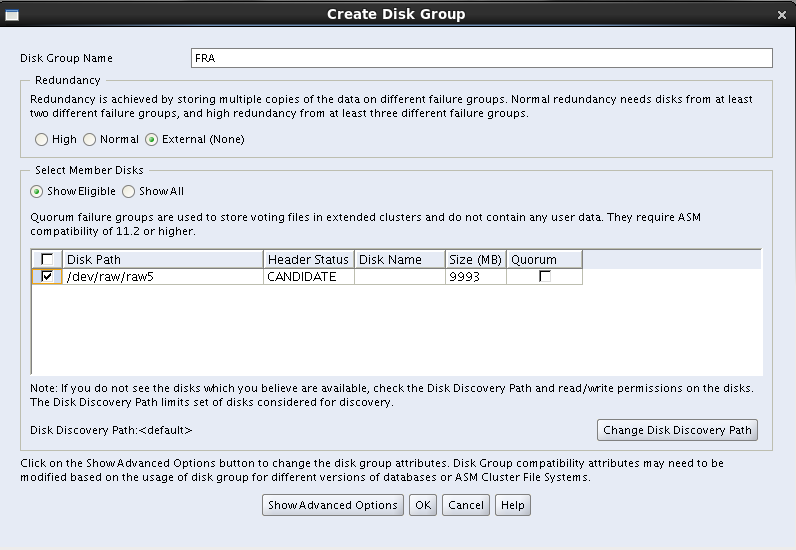796x550 pixels.
Task: Toggle the select-all checkbox in table header
Action: tap(47, 260)
